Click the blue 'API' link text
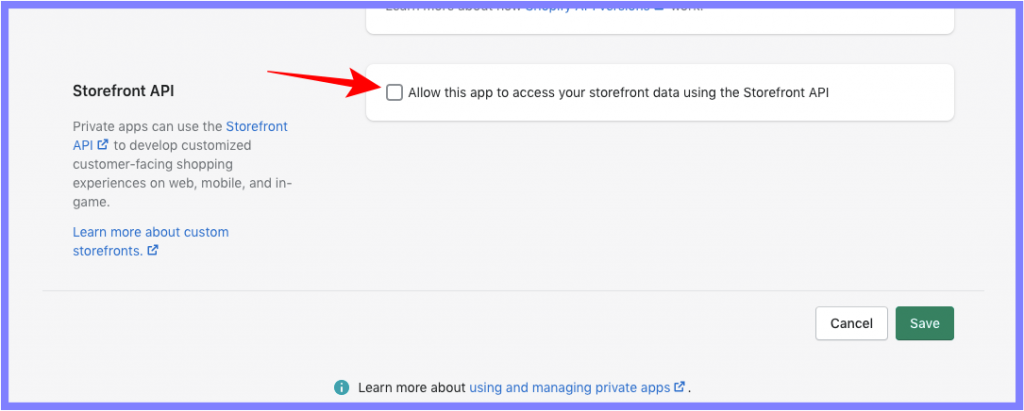Screen dimensions: 1024x411 tap(83, 145)
